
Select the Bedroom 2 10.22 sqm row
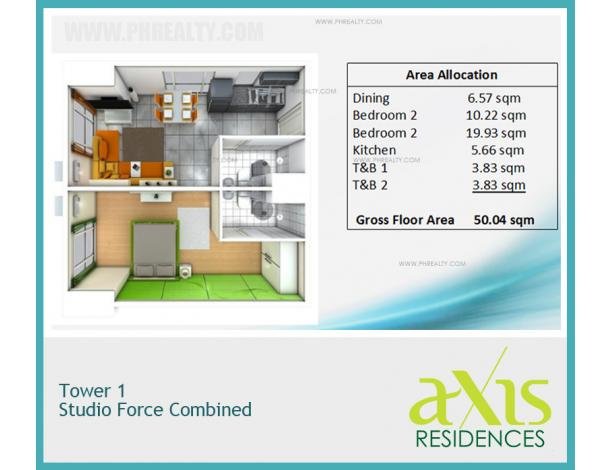coord(451,116)
